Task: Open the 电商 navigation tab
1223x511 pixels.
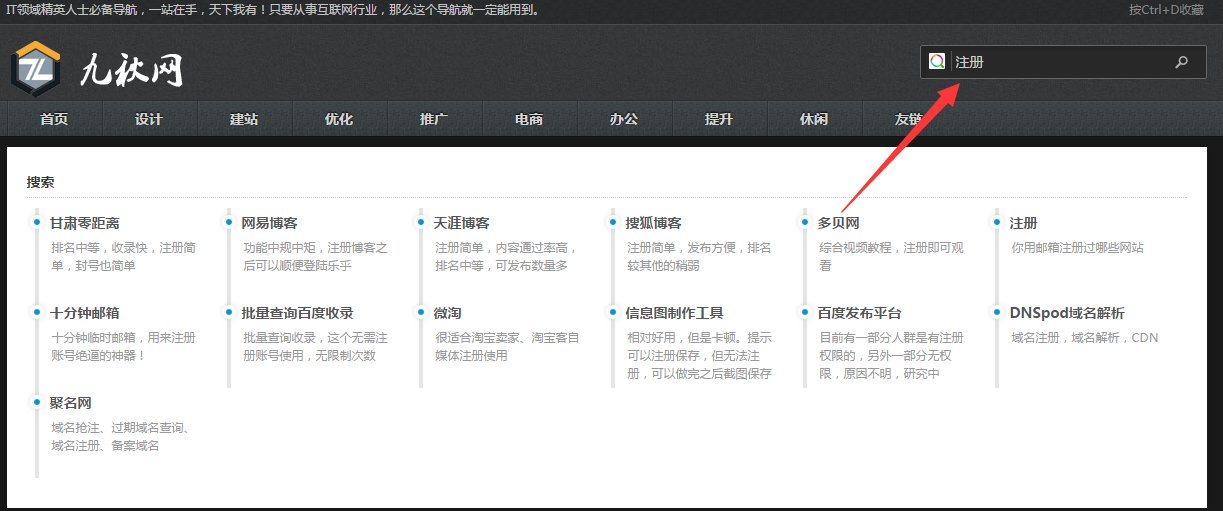Action: [x=529, y=119]
